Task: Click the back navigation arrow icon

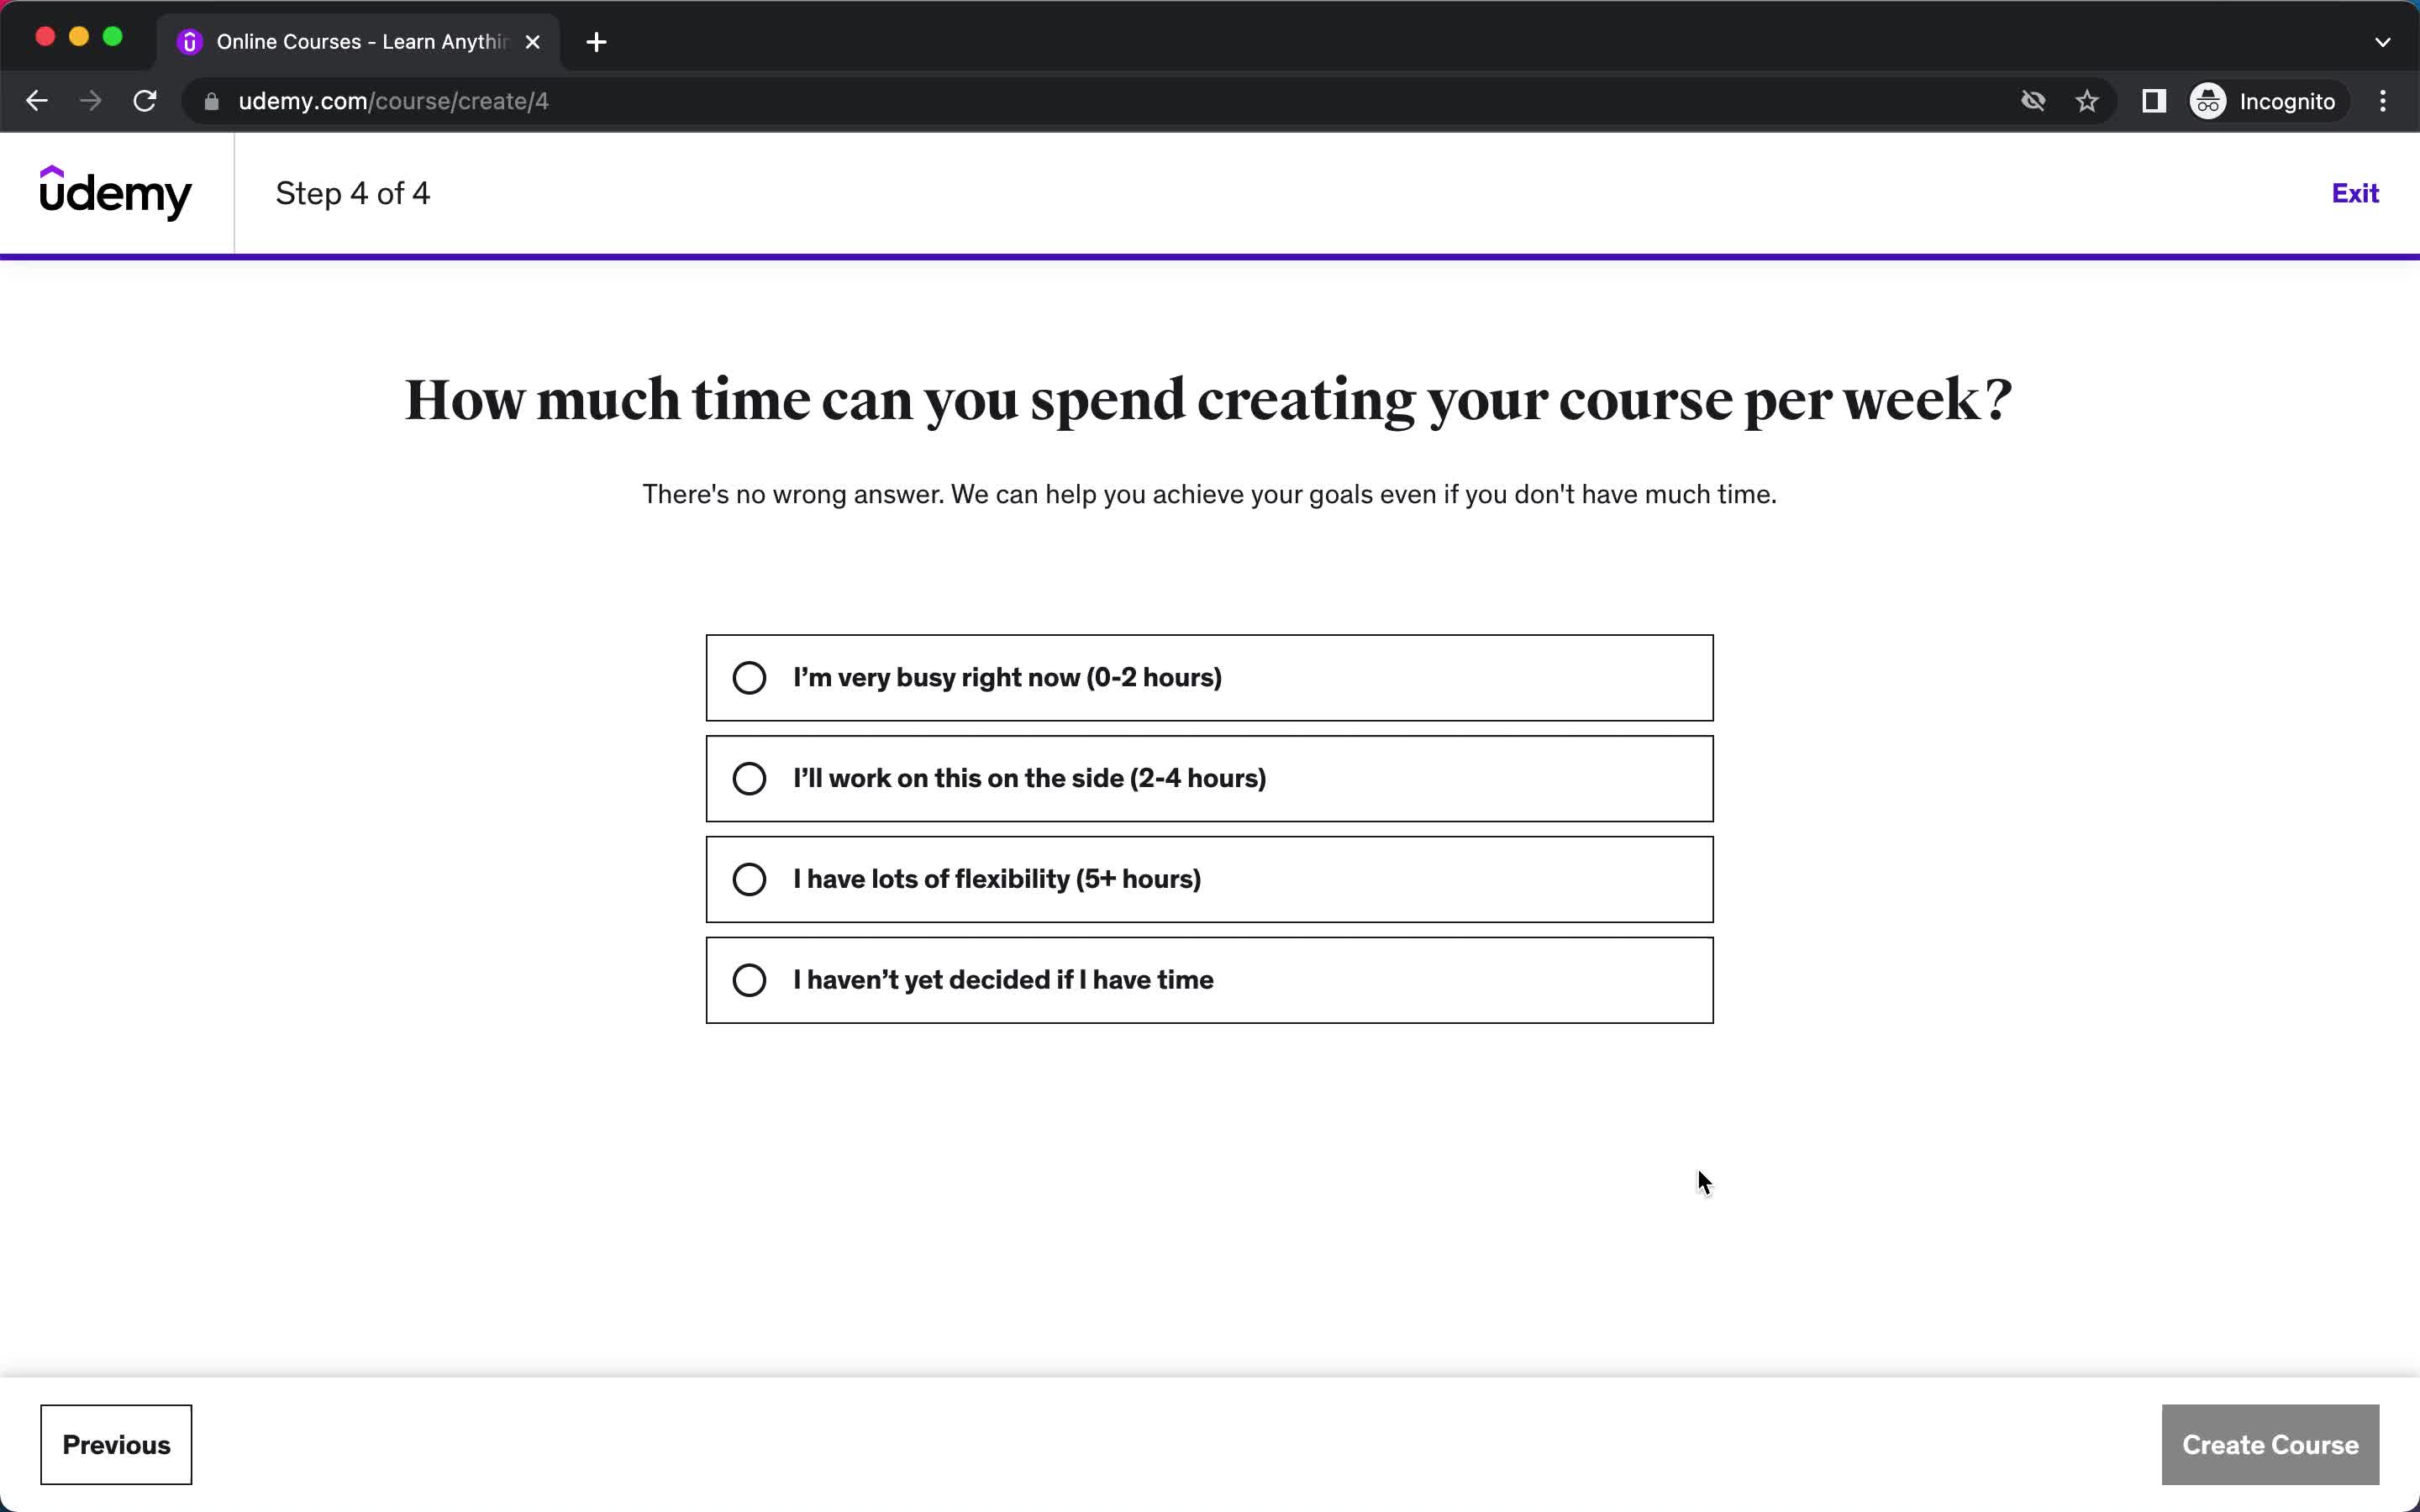Action: 37,99
